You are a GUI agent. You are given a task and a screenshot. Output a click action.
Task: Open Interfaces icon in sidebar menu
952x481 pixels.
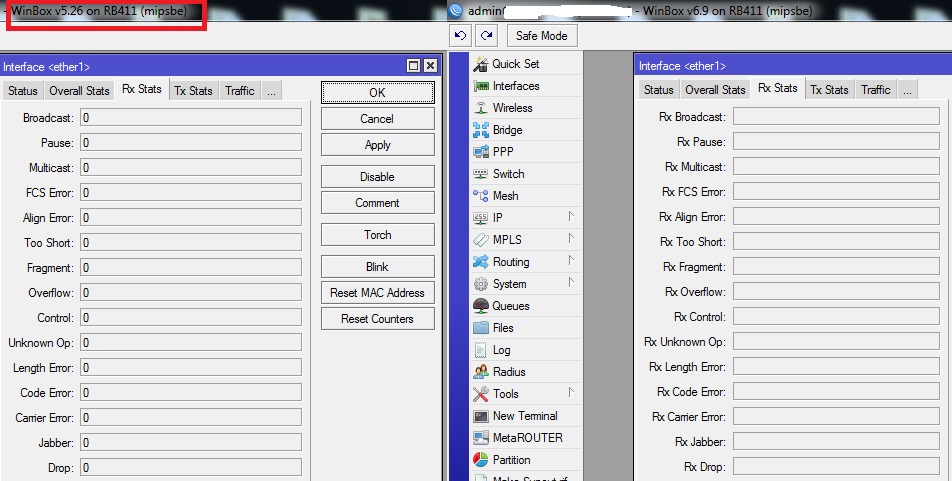(481, 86)
